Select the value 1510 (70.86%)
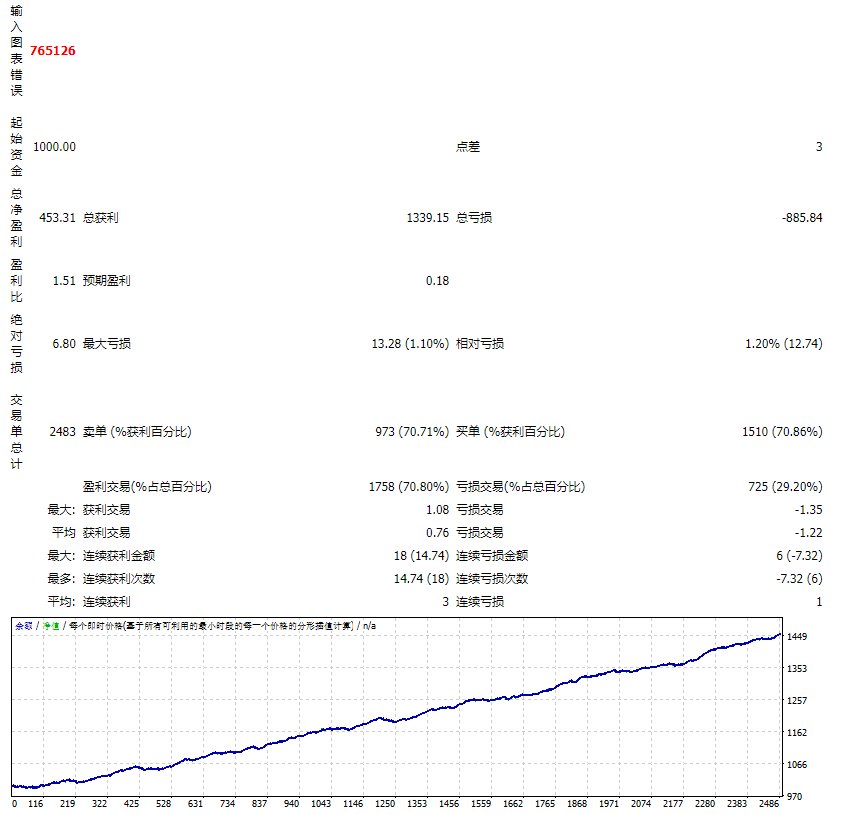 tap(782, 432)
